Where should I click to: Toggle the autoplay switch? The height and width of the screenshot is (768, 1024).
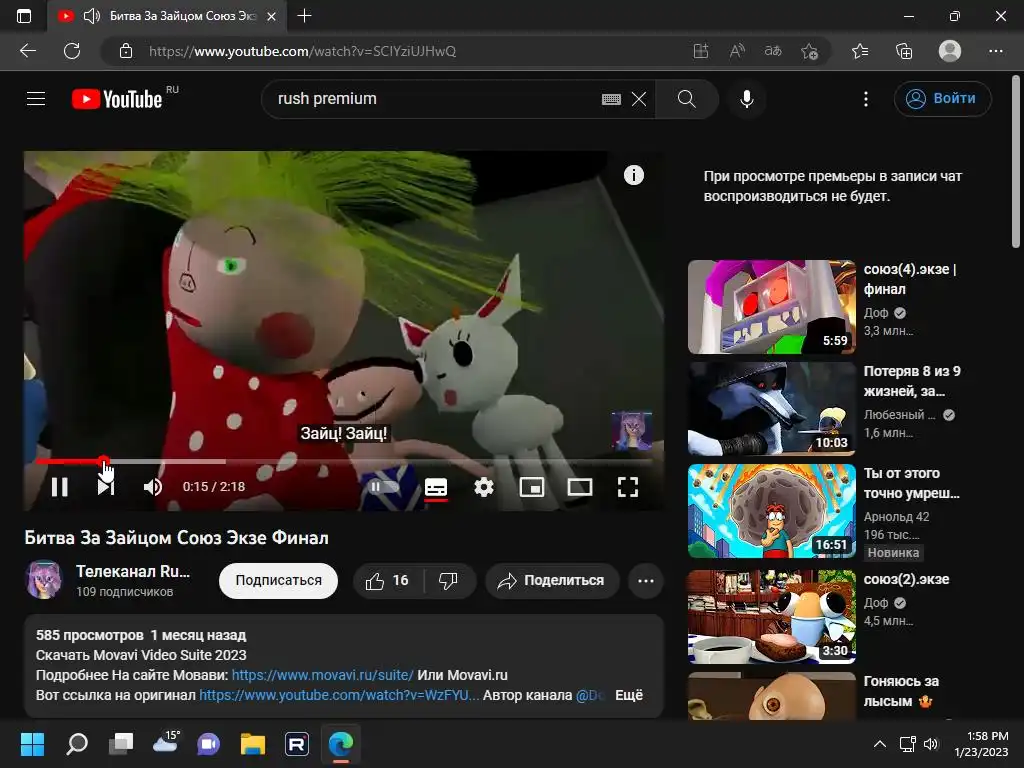pos(383,487)
